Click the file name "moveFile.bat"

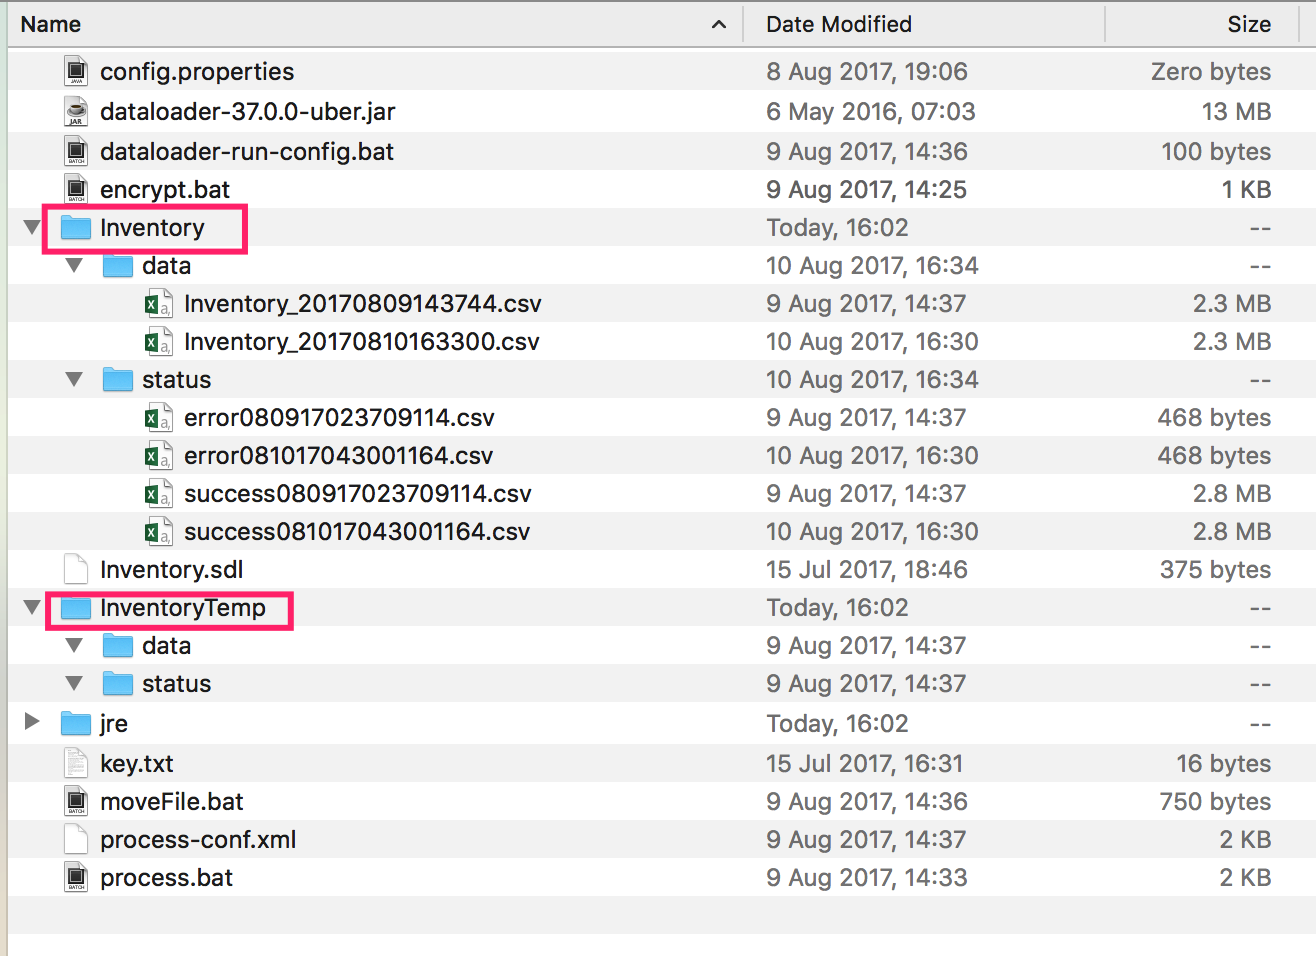[x=172, y=802]
